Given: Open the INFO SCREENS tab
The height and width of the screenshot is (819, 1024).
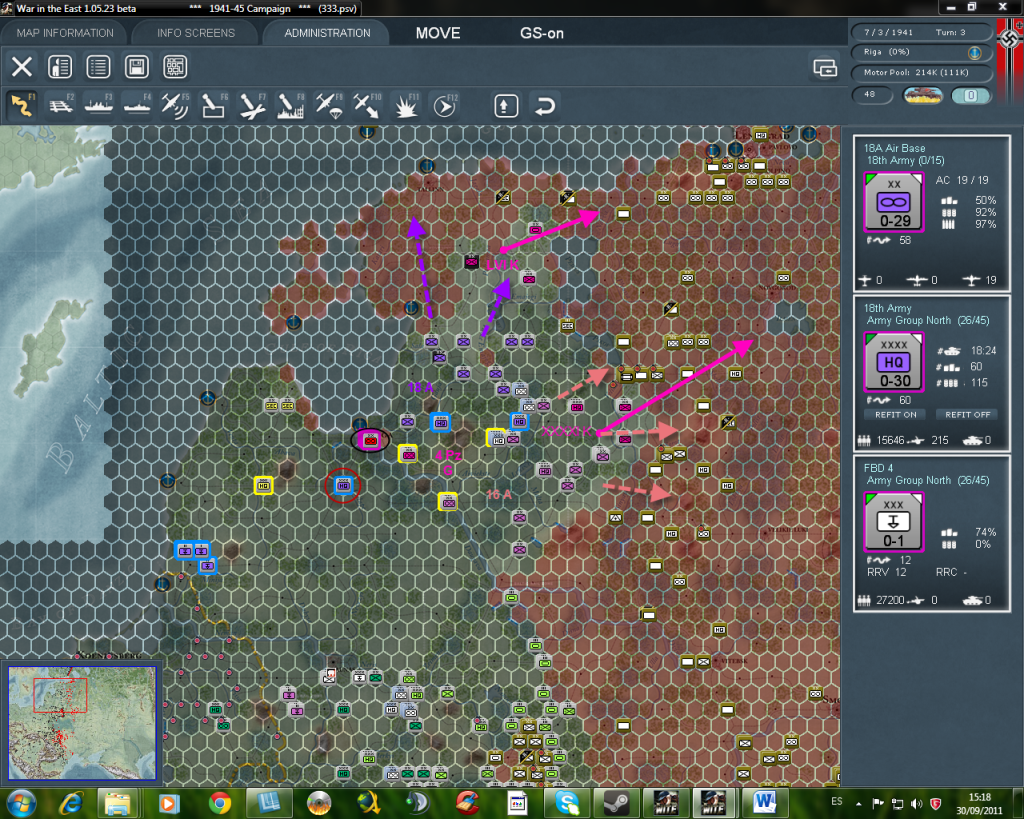Looking at the screenshot, I should click(196, 33).
